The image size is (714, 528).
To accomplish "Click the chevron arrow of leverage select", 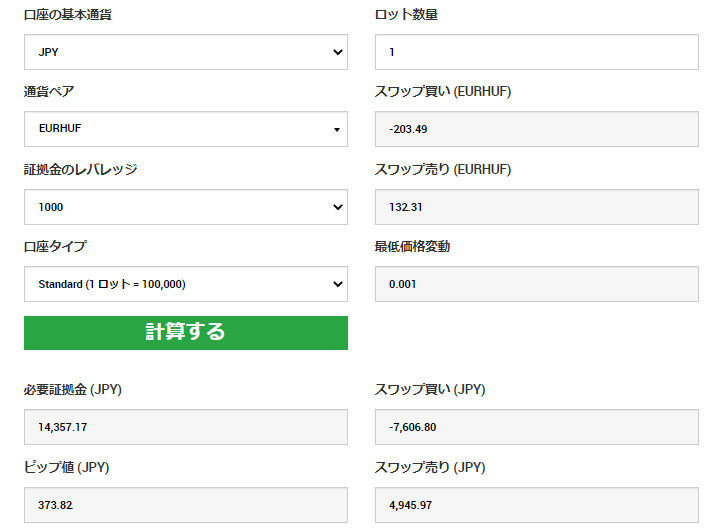I will pyautogui.click(x=337, y=207).
